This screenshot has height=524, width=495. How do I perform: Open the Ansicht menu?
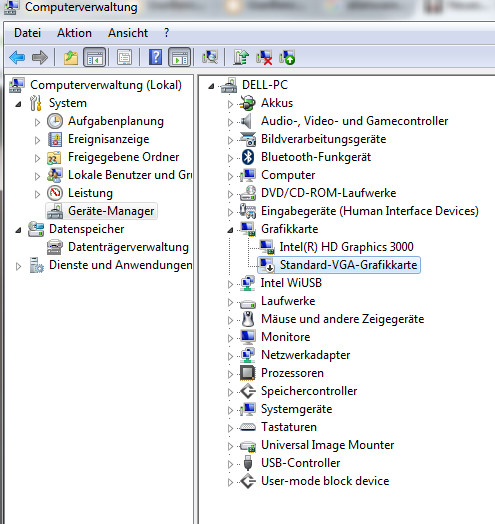coord(128,33)
